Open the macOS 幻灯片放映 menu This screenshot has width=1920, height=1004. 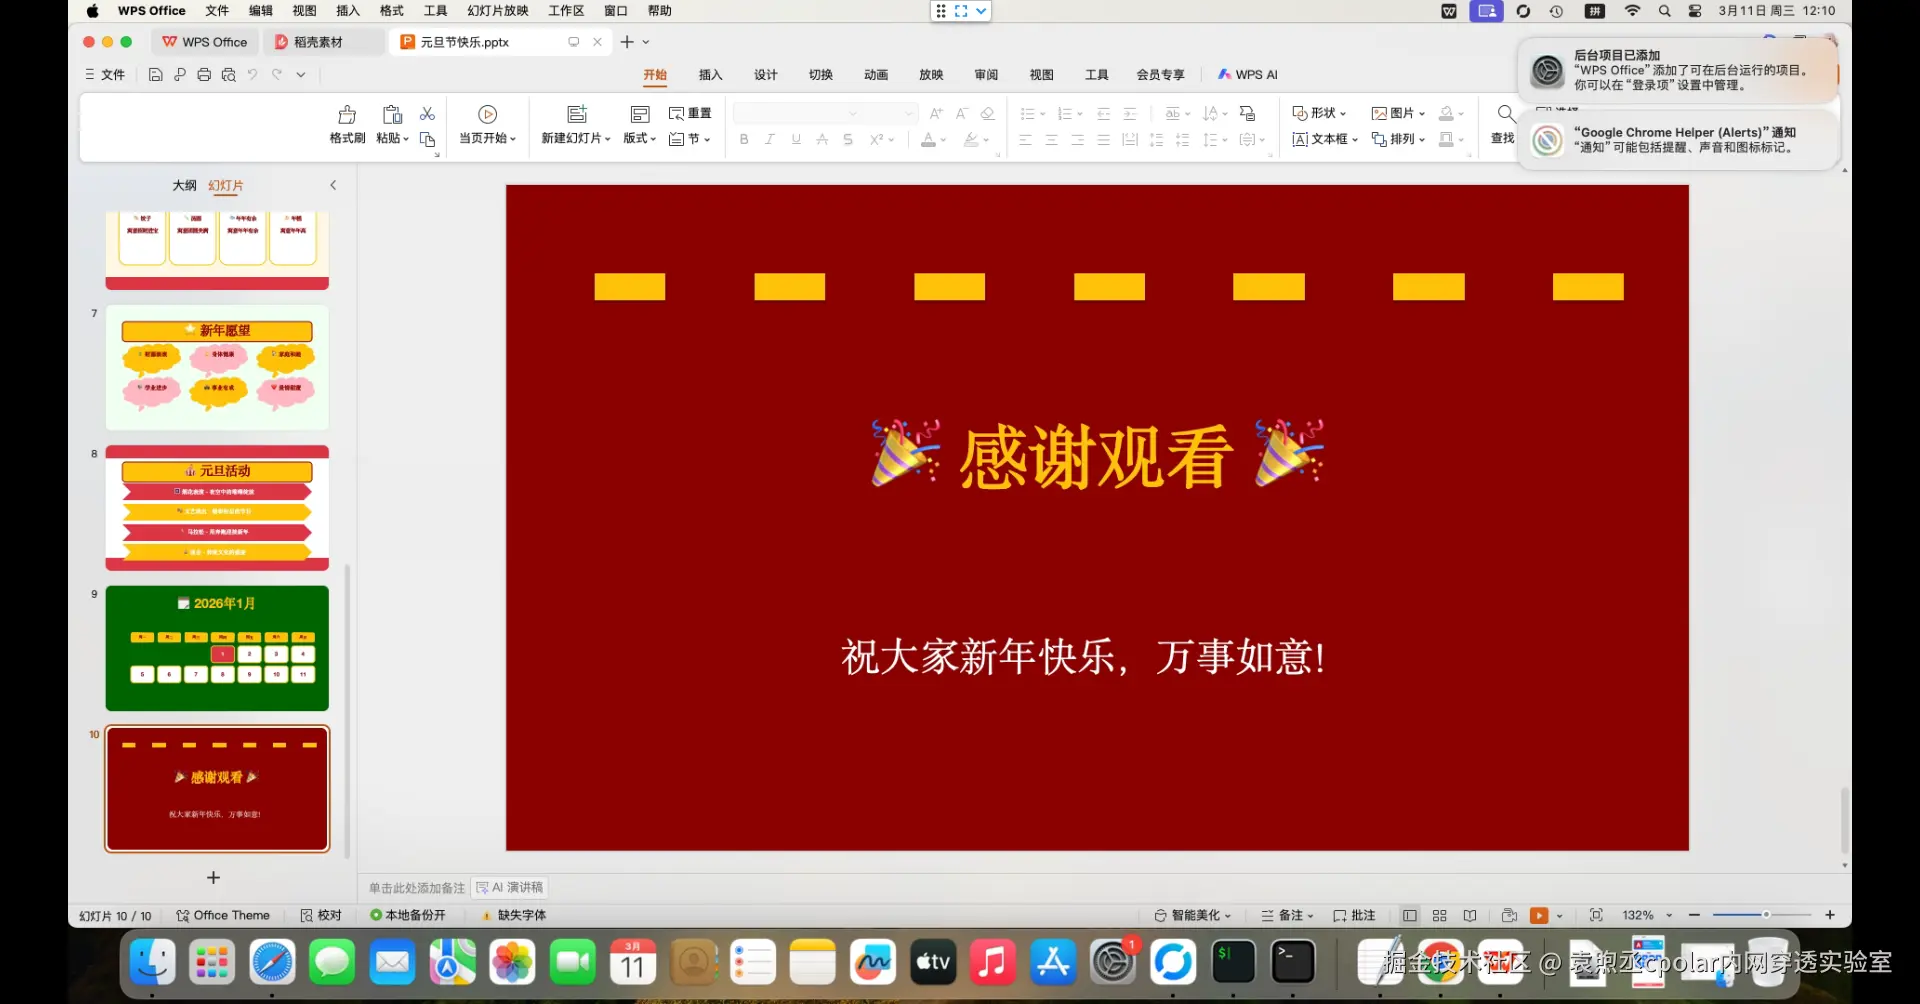[x=498, y=11]
